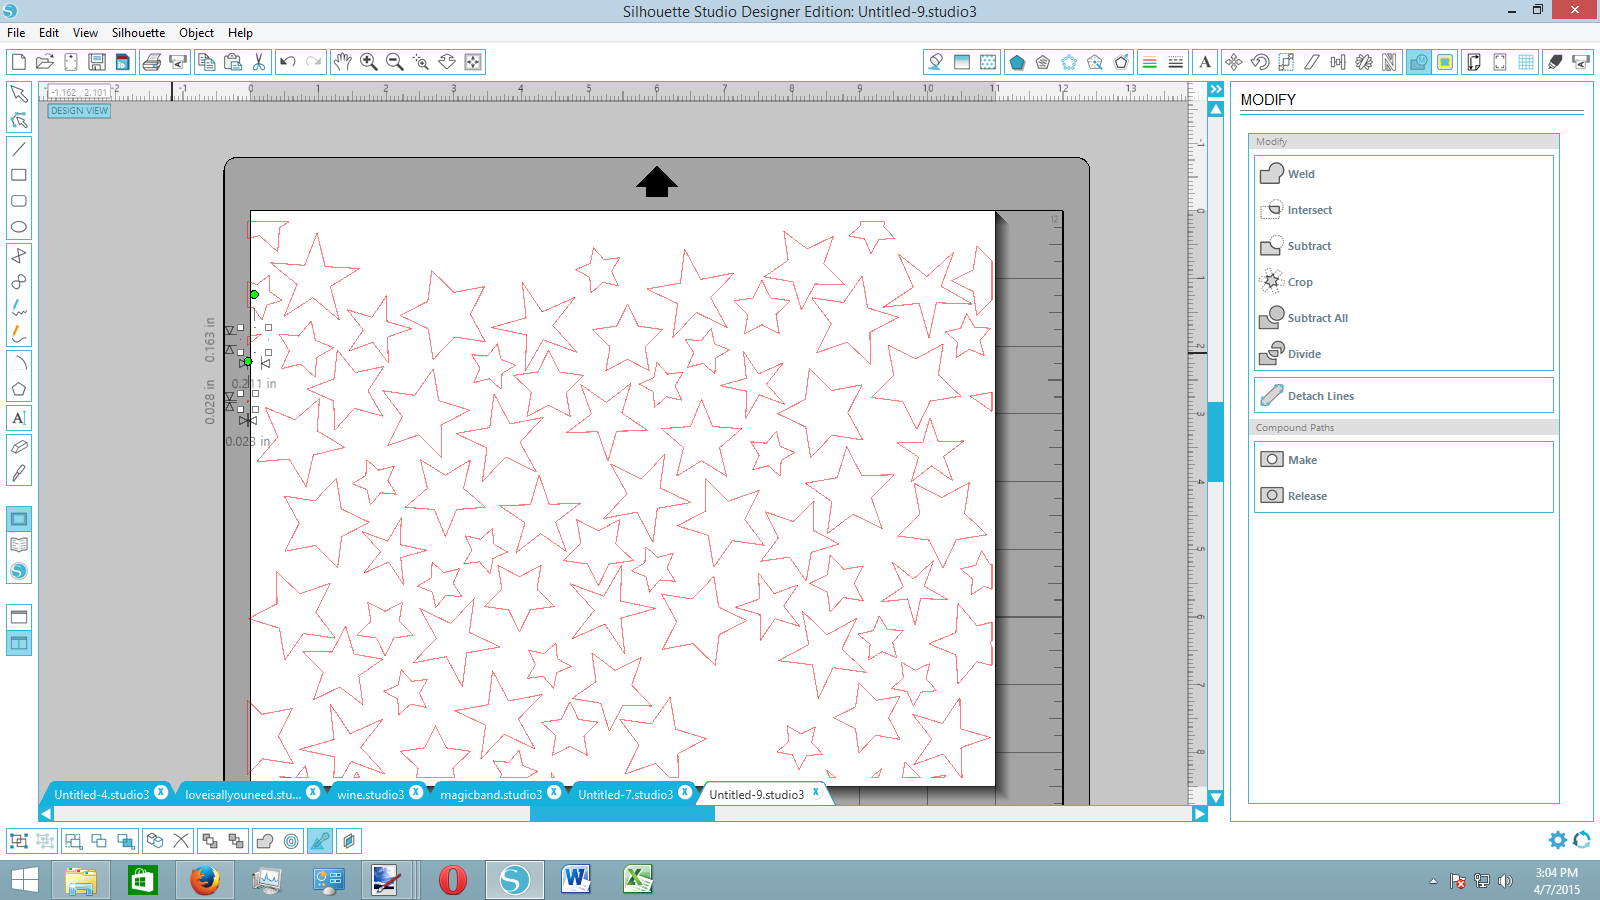
Task: Create a new document with the New icon
Action: point(18,62)
